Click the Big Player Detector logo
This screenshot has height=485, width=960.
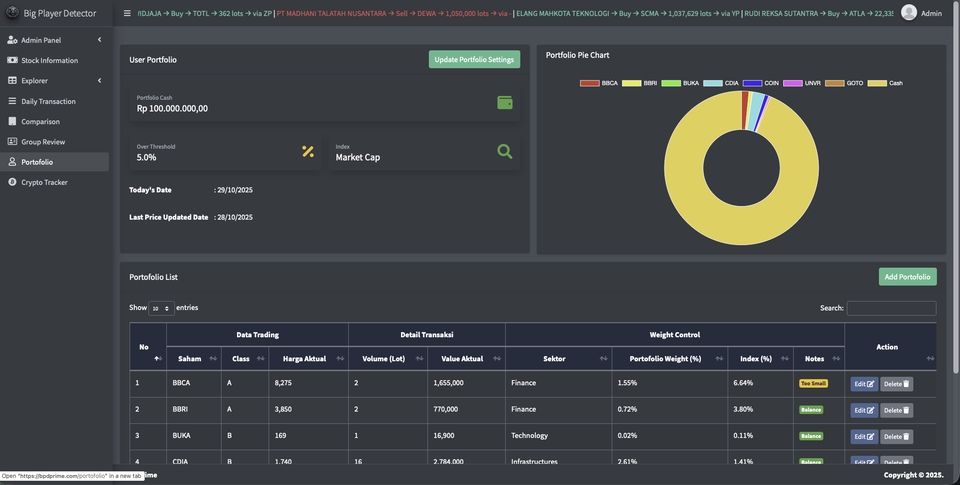tap(12, 13)
